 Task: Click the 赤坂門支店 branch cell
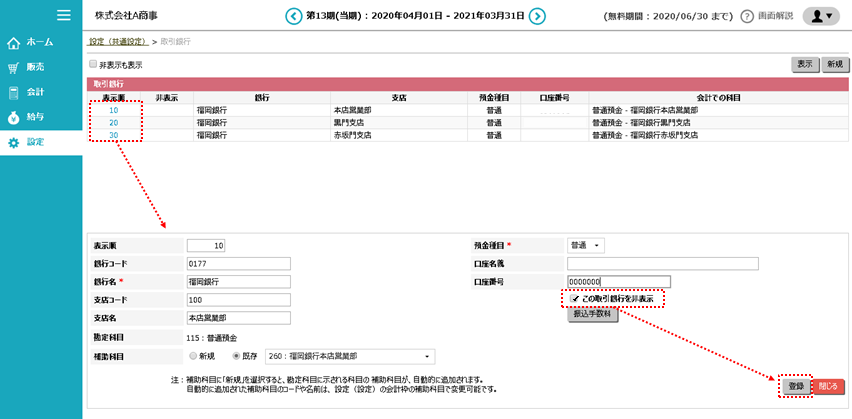399,135
